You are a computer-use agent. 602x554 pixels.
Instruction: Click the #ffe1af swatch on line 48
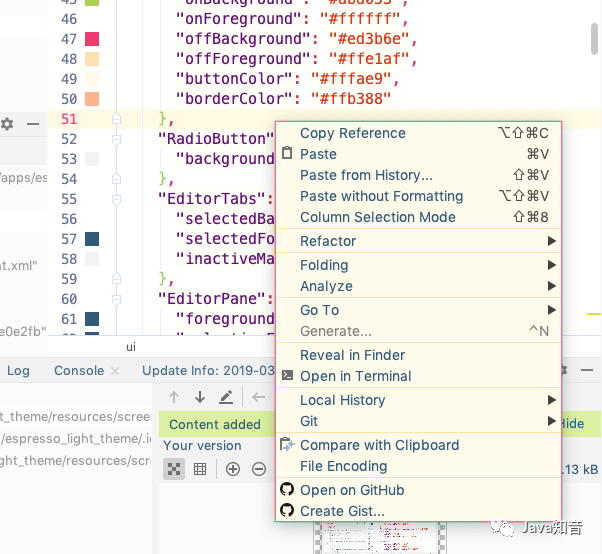[x=92, y=59]
